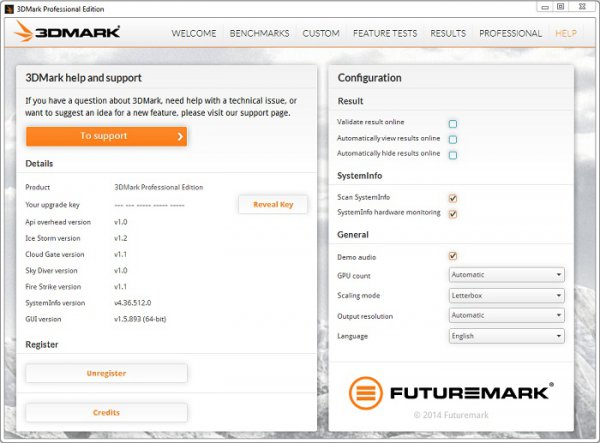Open the Welcome tab
The image size is (600, 443).
tap(194, 34)
